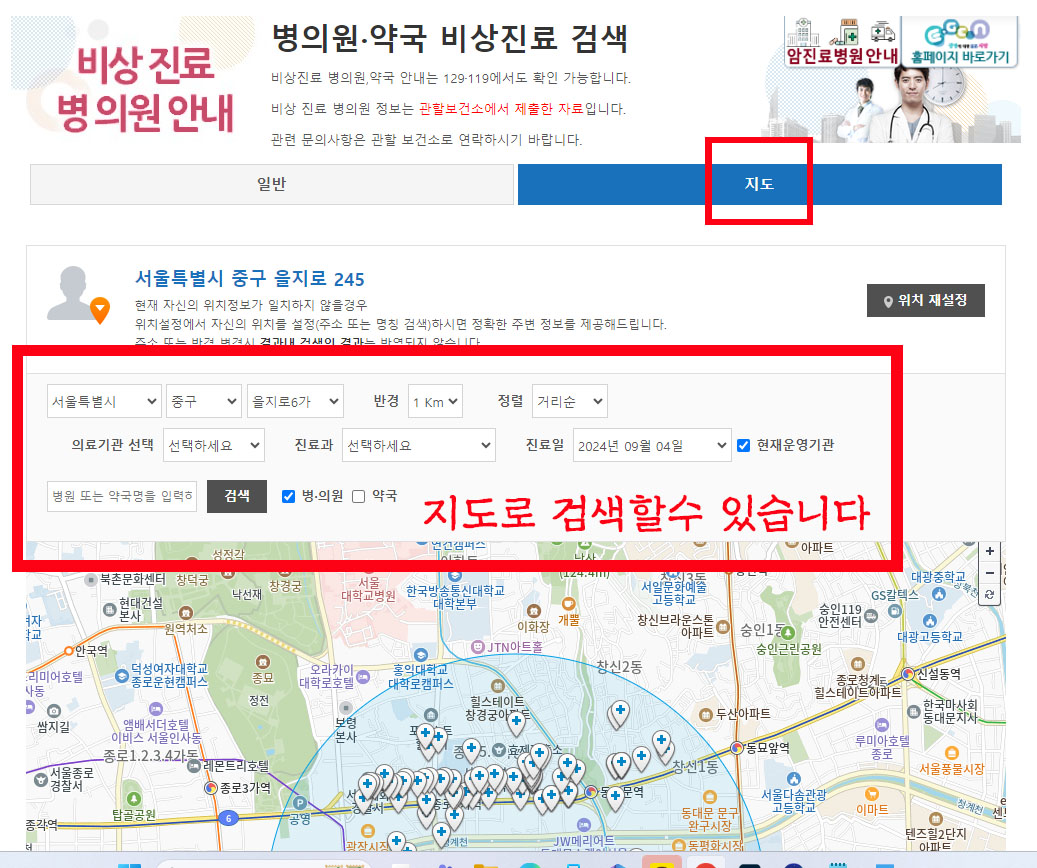The width and height of the screenshot is (1037, 868).
Task: Click the 검색 search button
Action: pos(237,496)
